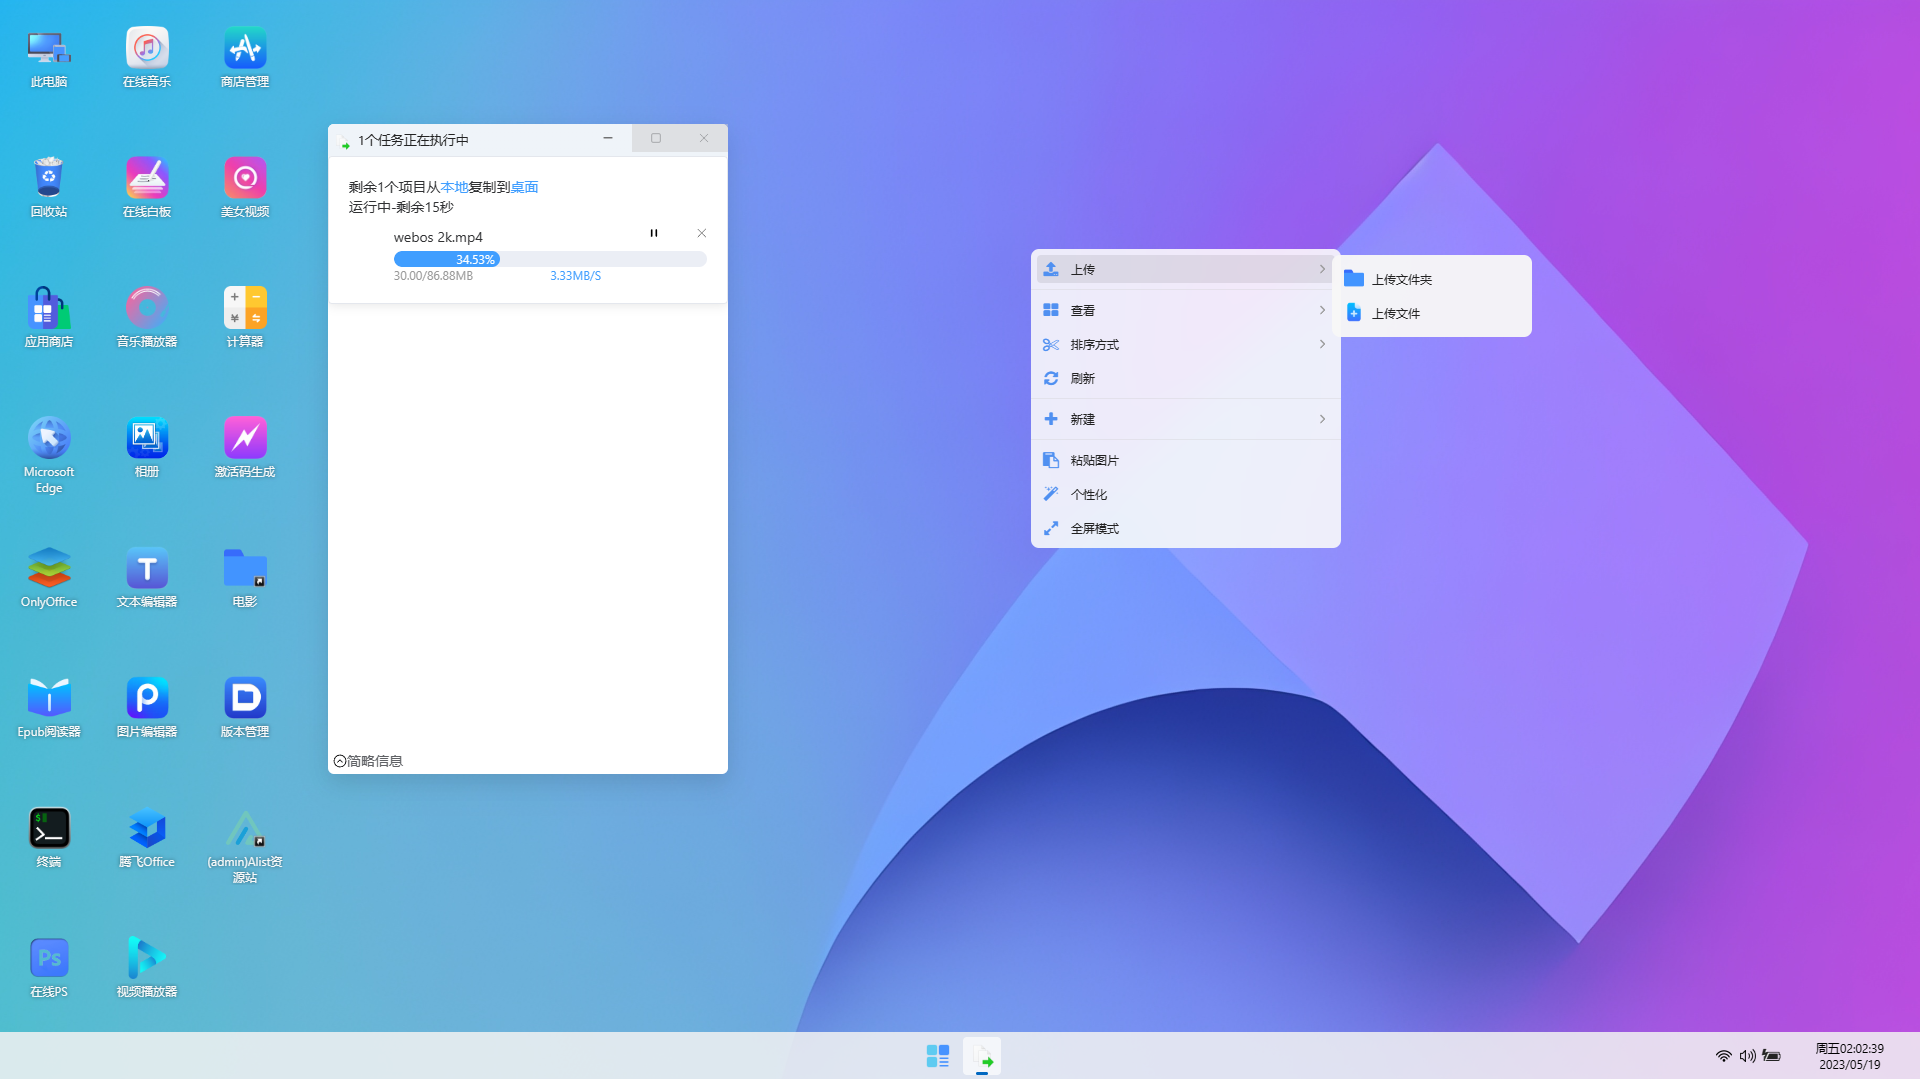
Task: Choose 上传文件夹 in the submenu
Action: pos(1432,279)
